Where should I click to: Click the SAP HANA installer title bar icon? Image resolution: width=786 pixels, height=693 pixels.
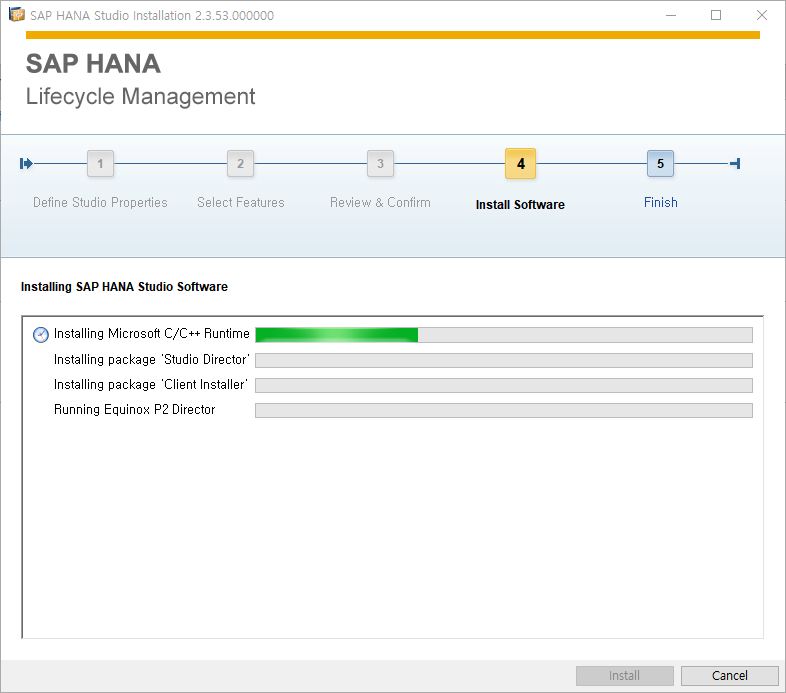[x=17, y=15]
